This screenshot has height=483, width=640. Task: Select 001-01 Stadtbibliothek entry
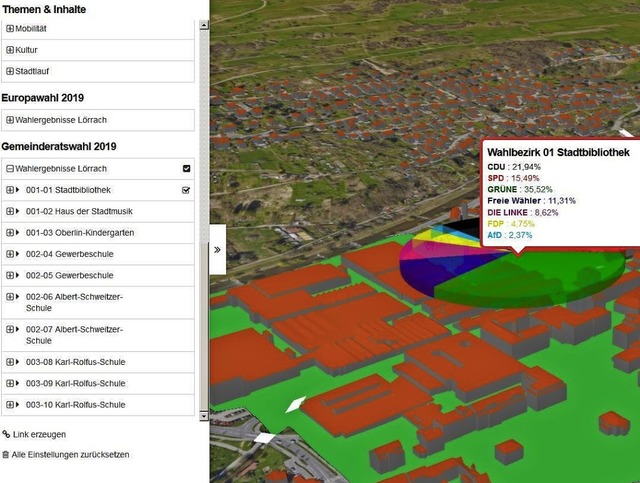pyautogui.click(x=68, y=190)
